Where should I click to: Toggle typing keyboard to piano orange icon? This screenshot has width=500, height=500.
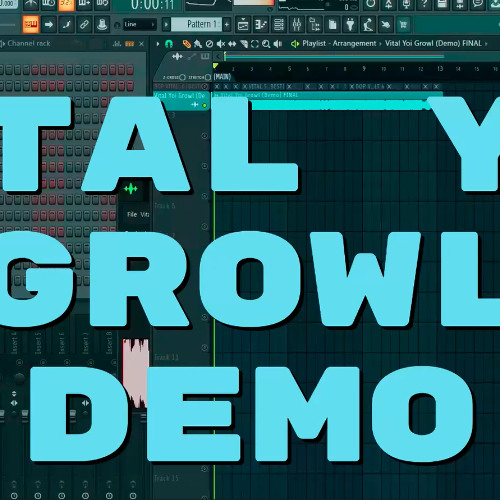31,24
